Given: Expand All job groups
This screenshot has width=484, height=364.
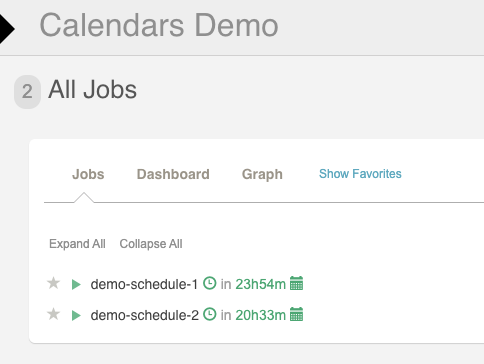Looking at the screenshot, I should pyautogui.click(x=77, y=244).
